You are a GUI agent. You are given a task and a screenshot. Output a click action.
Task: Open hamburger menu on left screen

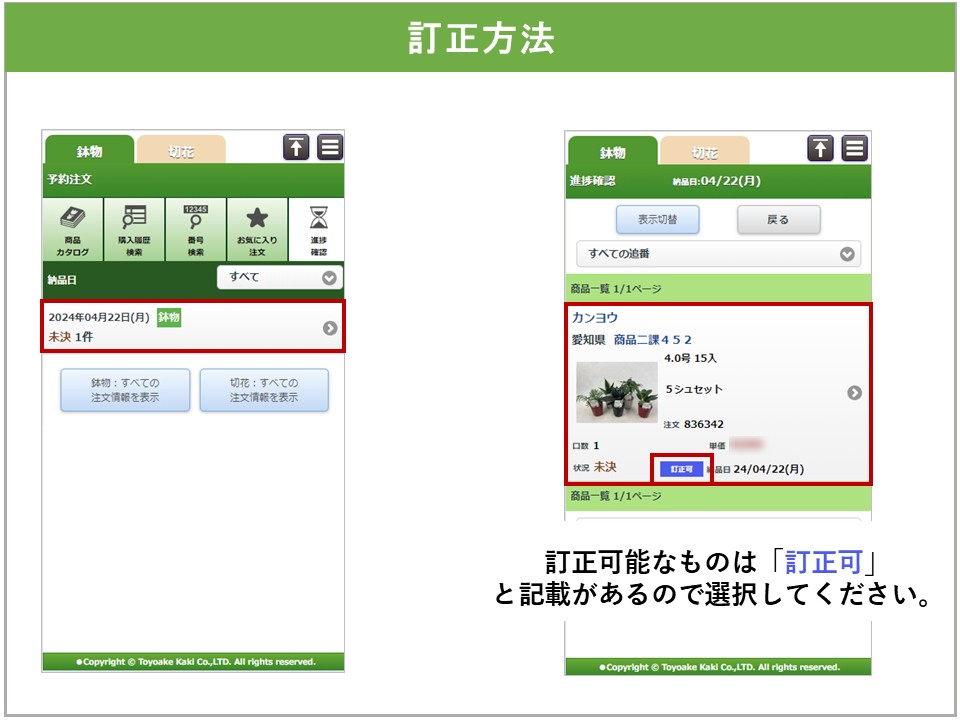coord(331,147)
